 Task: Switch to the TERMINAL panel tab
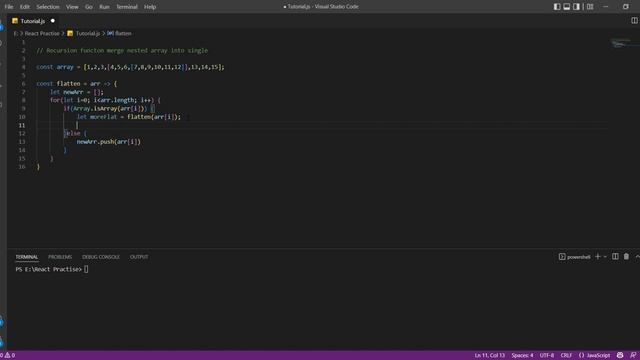tap(27, 257)
